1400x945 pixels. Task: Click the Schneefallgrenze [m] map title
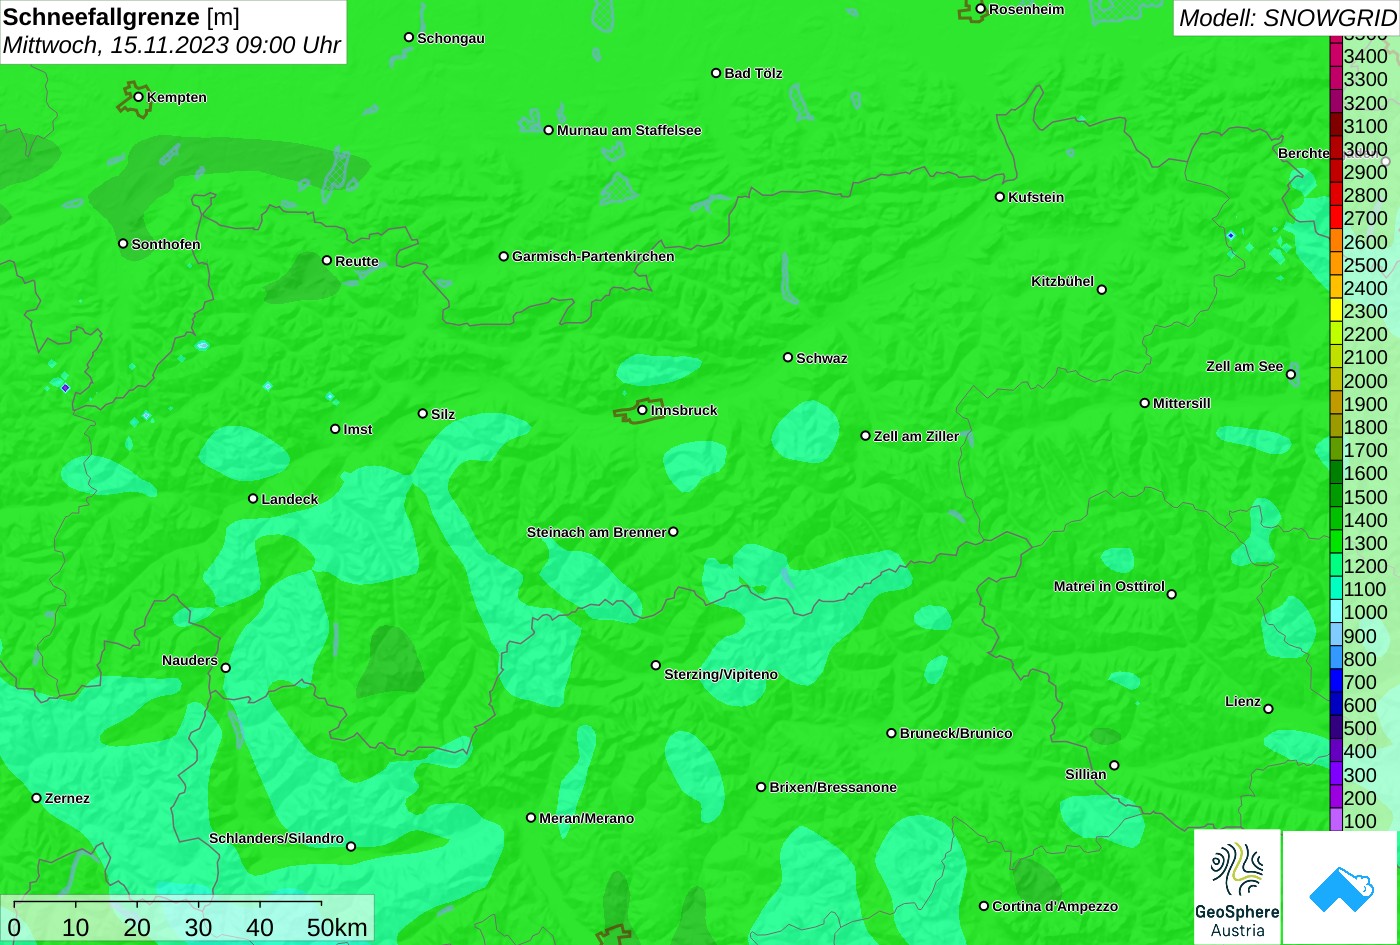point(121,17)
